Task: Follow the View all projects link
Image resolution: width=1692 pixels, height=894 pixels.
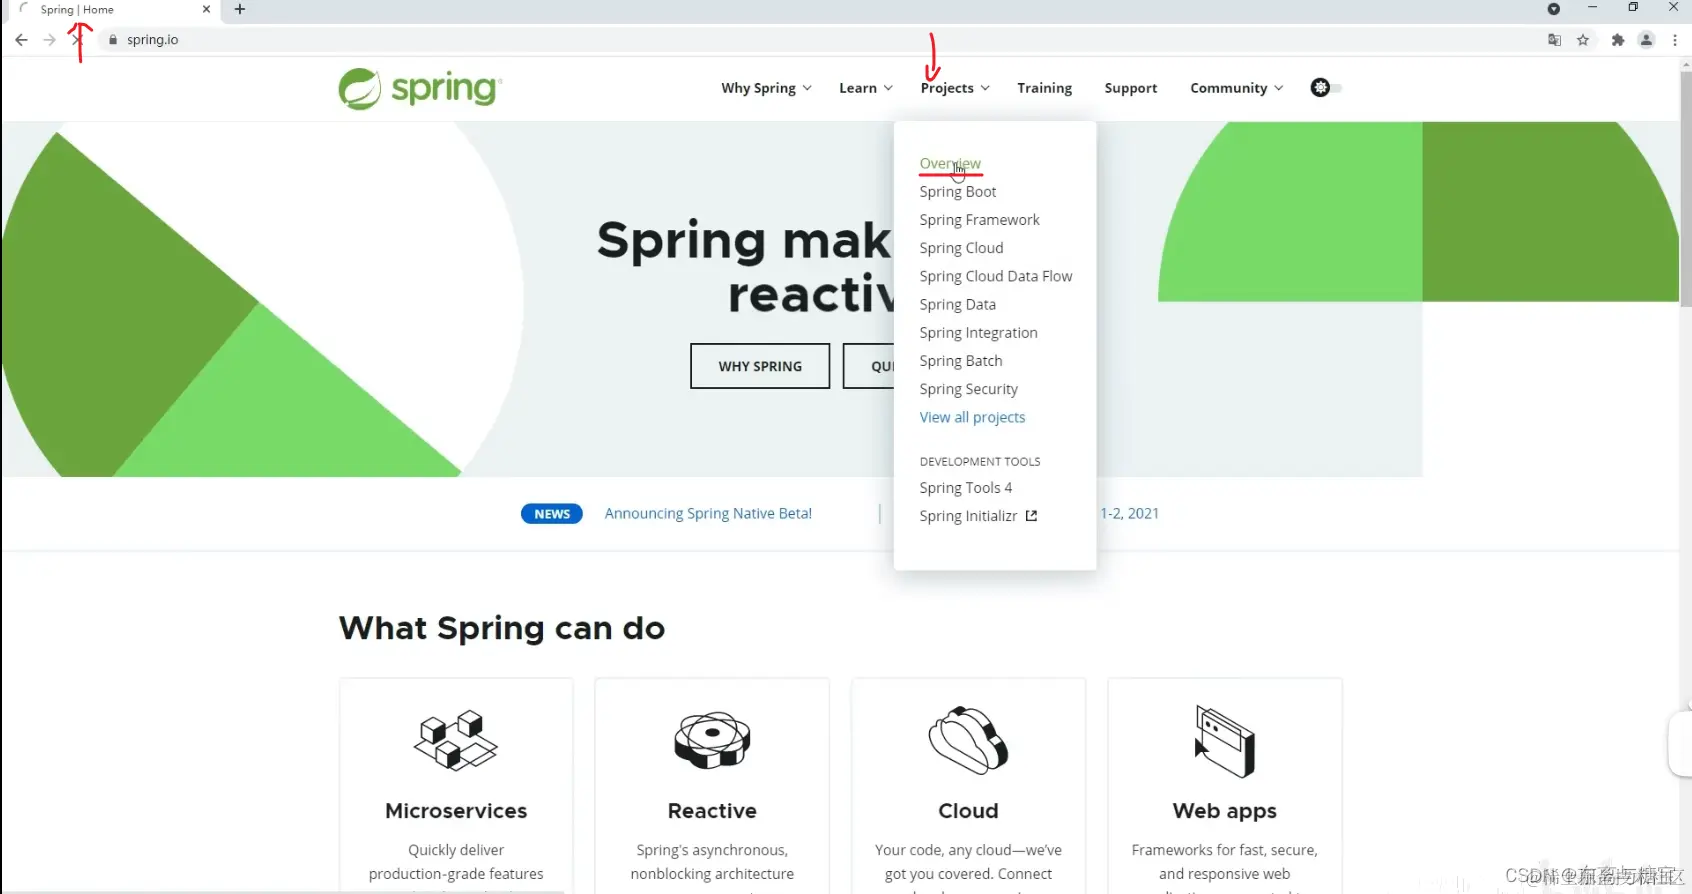Action: (972, 417)
